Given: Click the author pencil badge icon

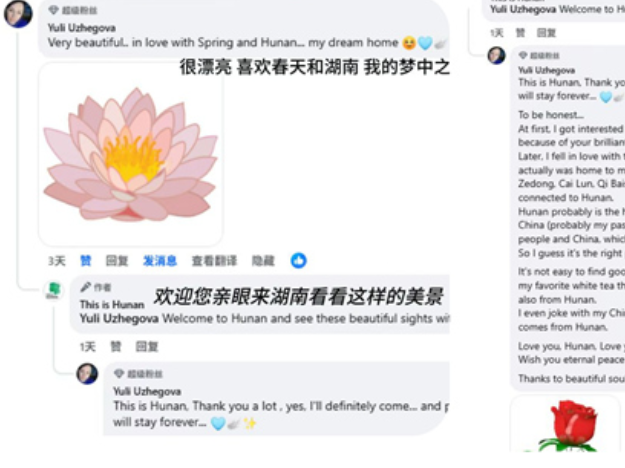Looking at the screenshot, I should pos(85,287).
